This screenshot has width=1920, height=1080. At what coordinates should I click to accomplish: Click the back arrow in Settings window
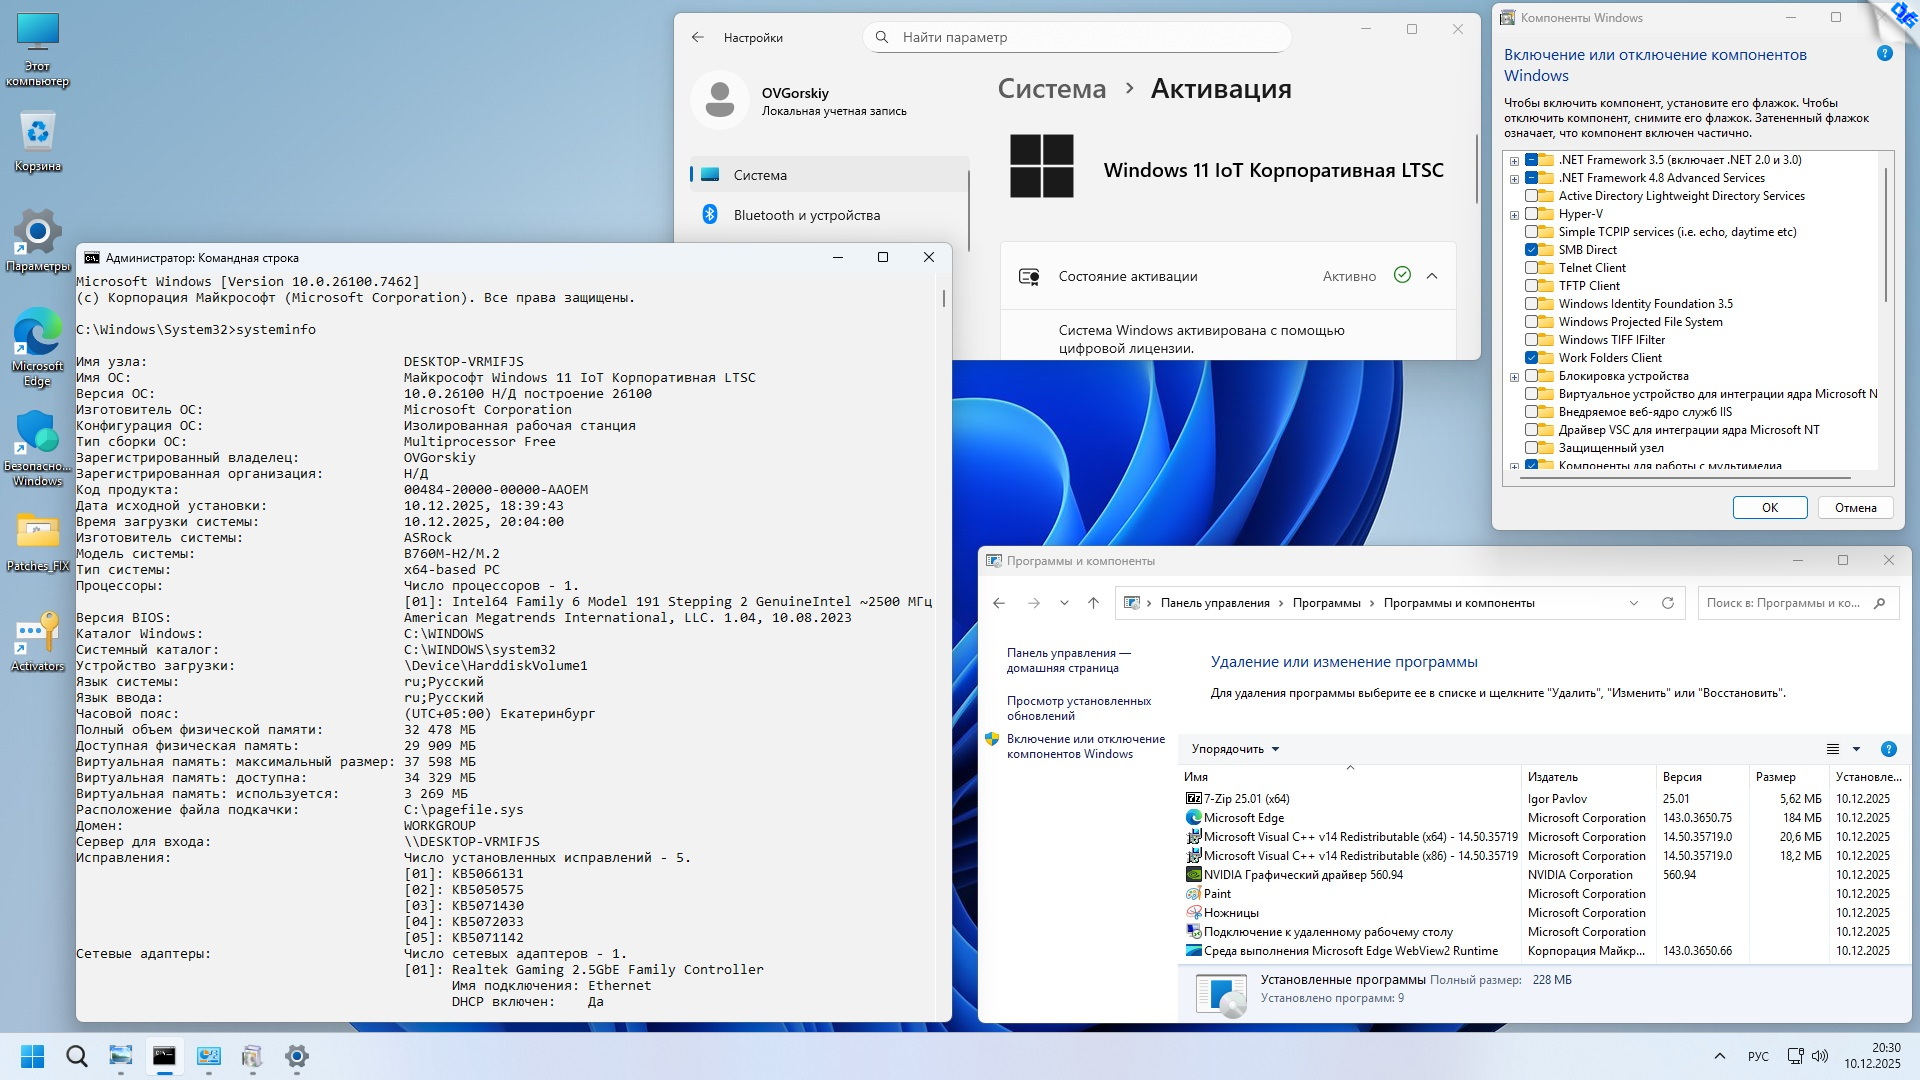(698, 37)
